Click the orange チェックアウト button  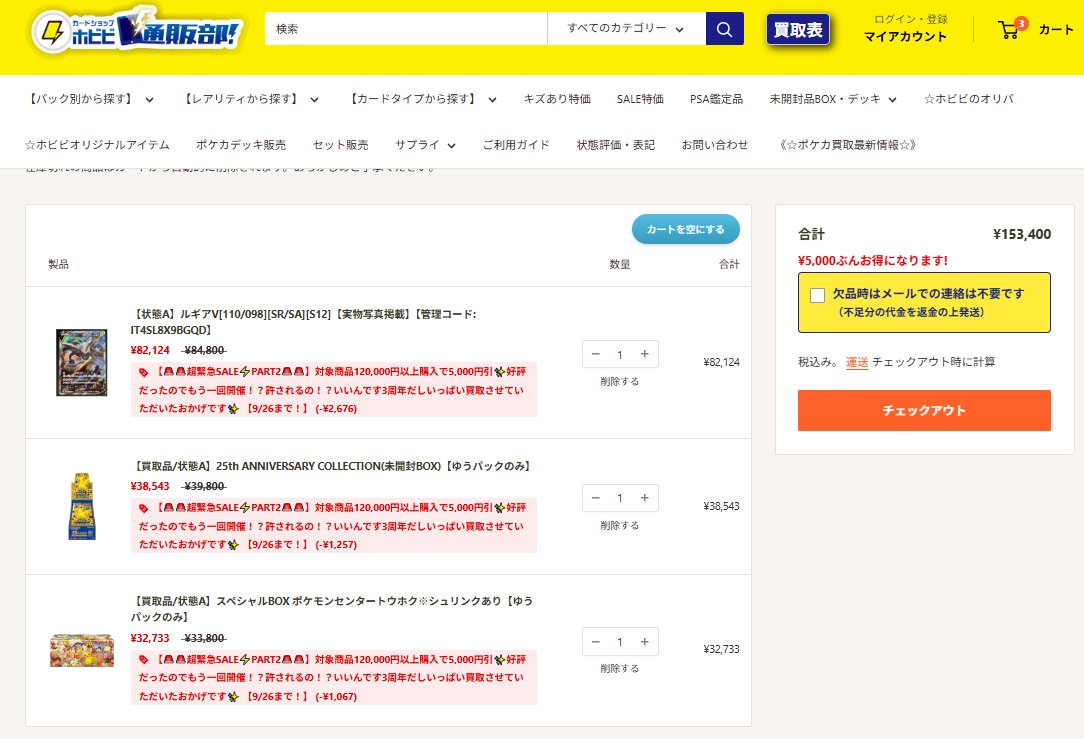coord(924,410)
